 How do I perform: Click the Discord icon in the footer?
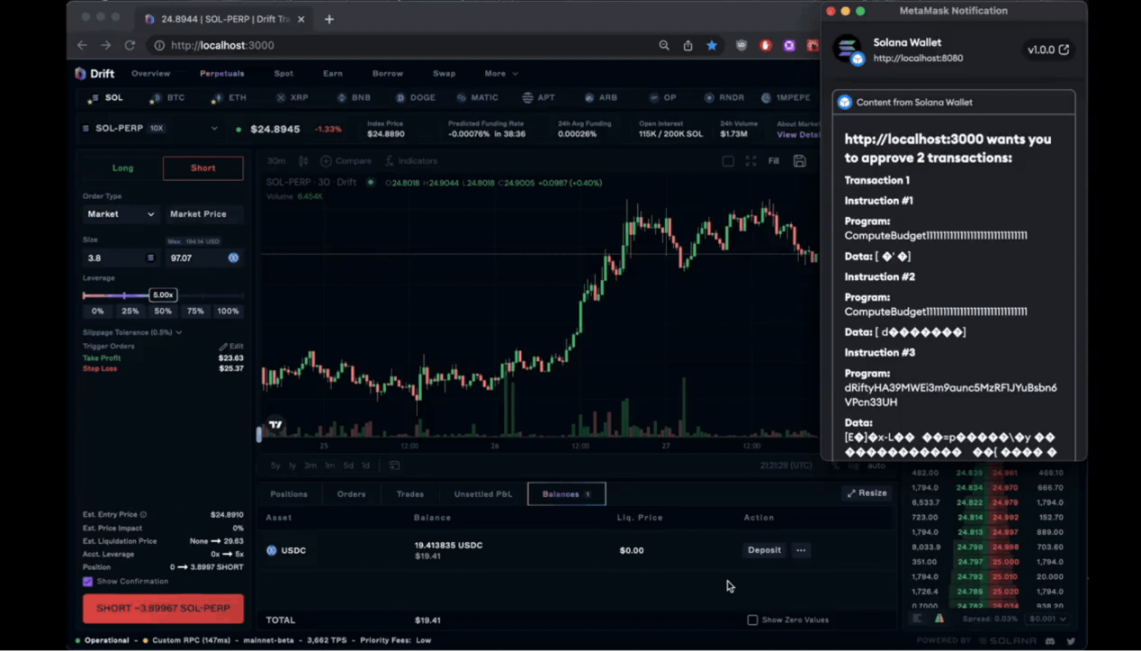[x=1050, y=641]
